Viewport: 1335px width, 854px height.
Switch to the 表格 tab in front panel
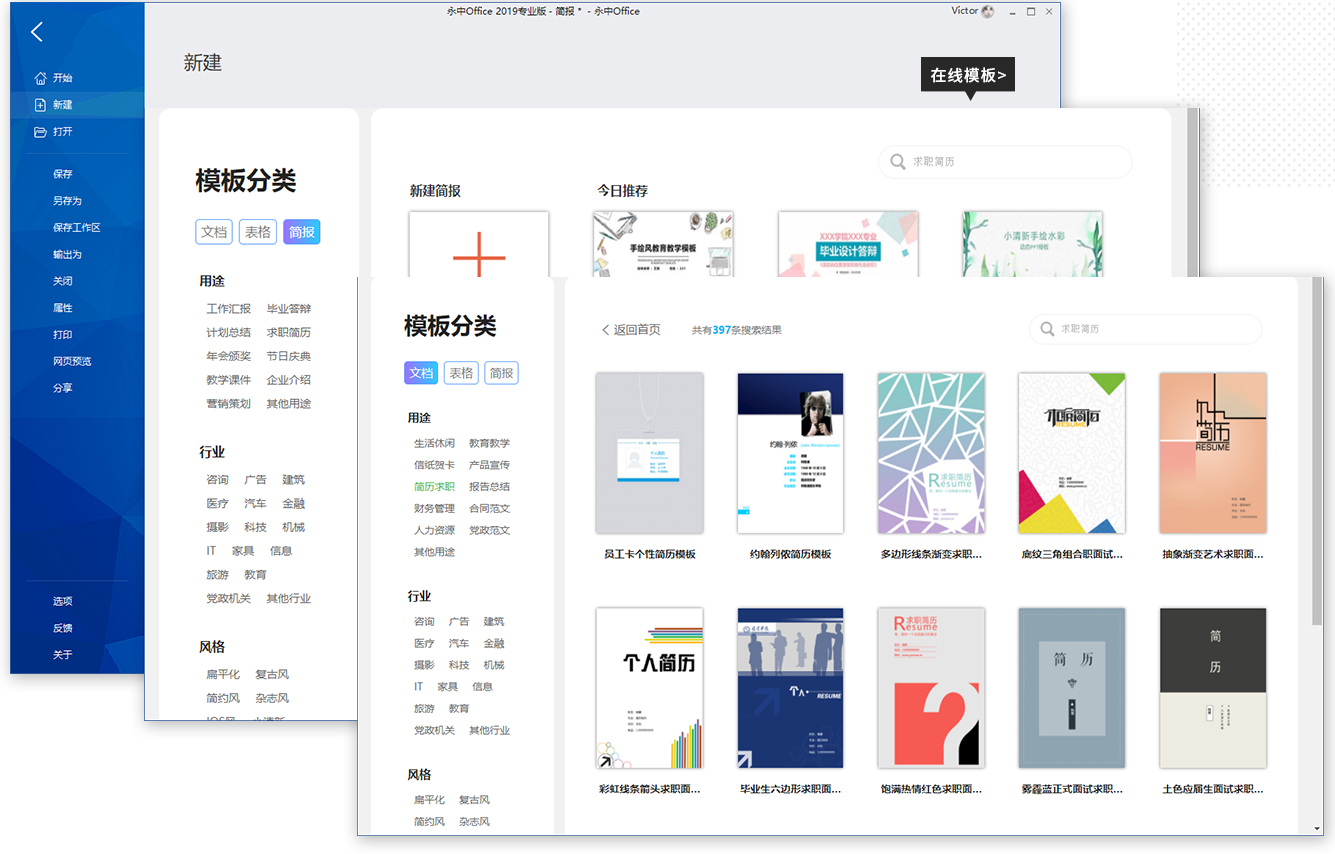click(461, 373)
